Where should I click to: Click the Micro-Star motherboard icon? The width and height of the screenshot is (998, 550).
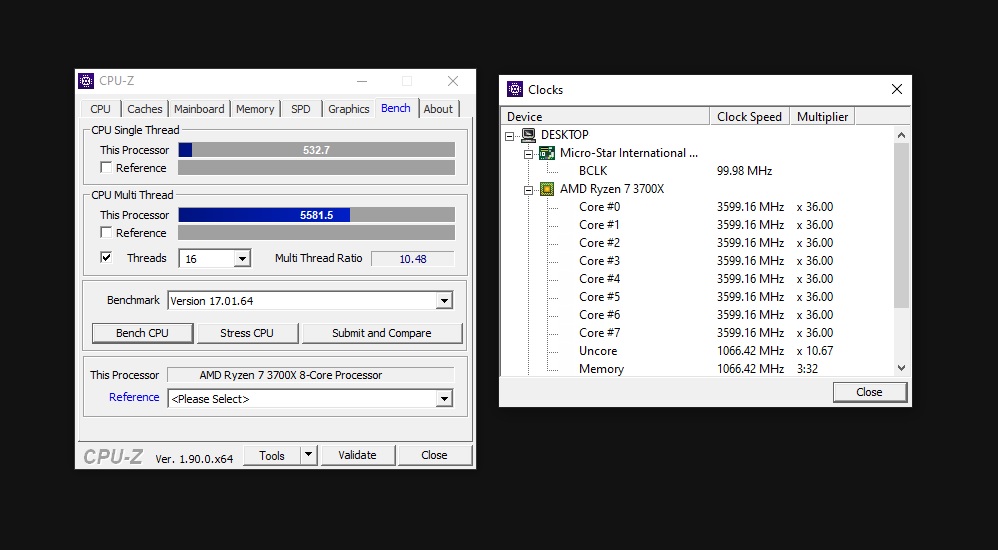(x=547, y=153)
